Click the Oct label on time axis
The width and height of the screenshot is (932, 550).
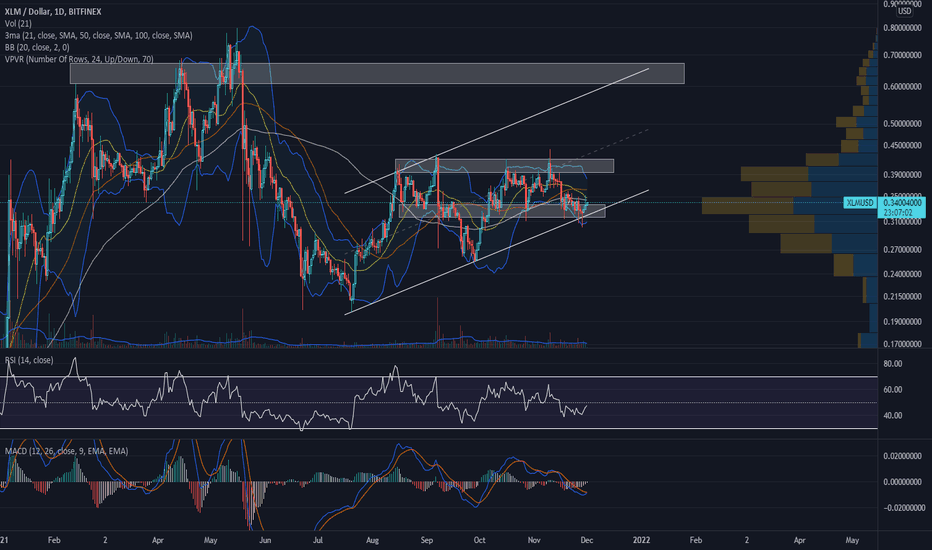(479, 540)
